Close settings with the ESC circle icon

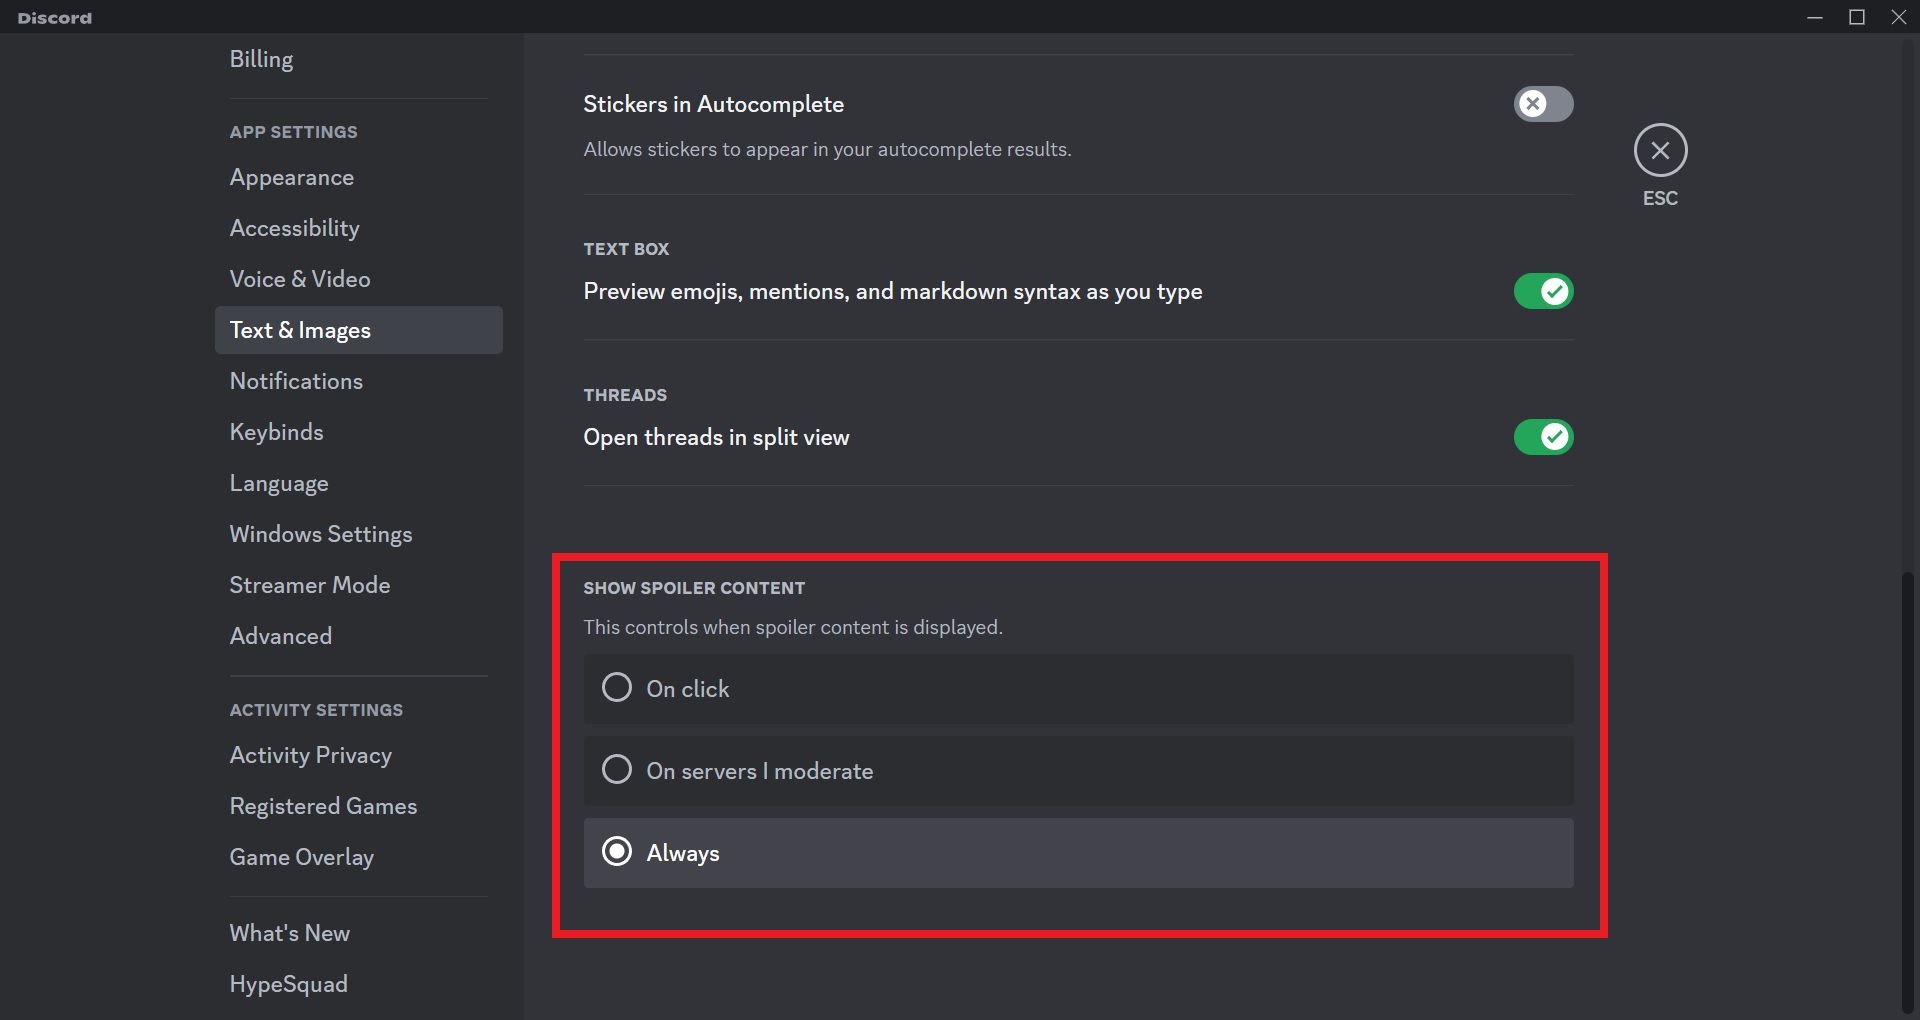pyautogui.click(x=1660, y=151)
